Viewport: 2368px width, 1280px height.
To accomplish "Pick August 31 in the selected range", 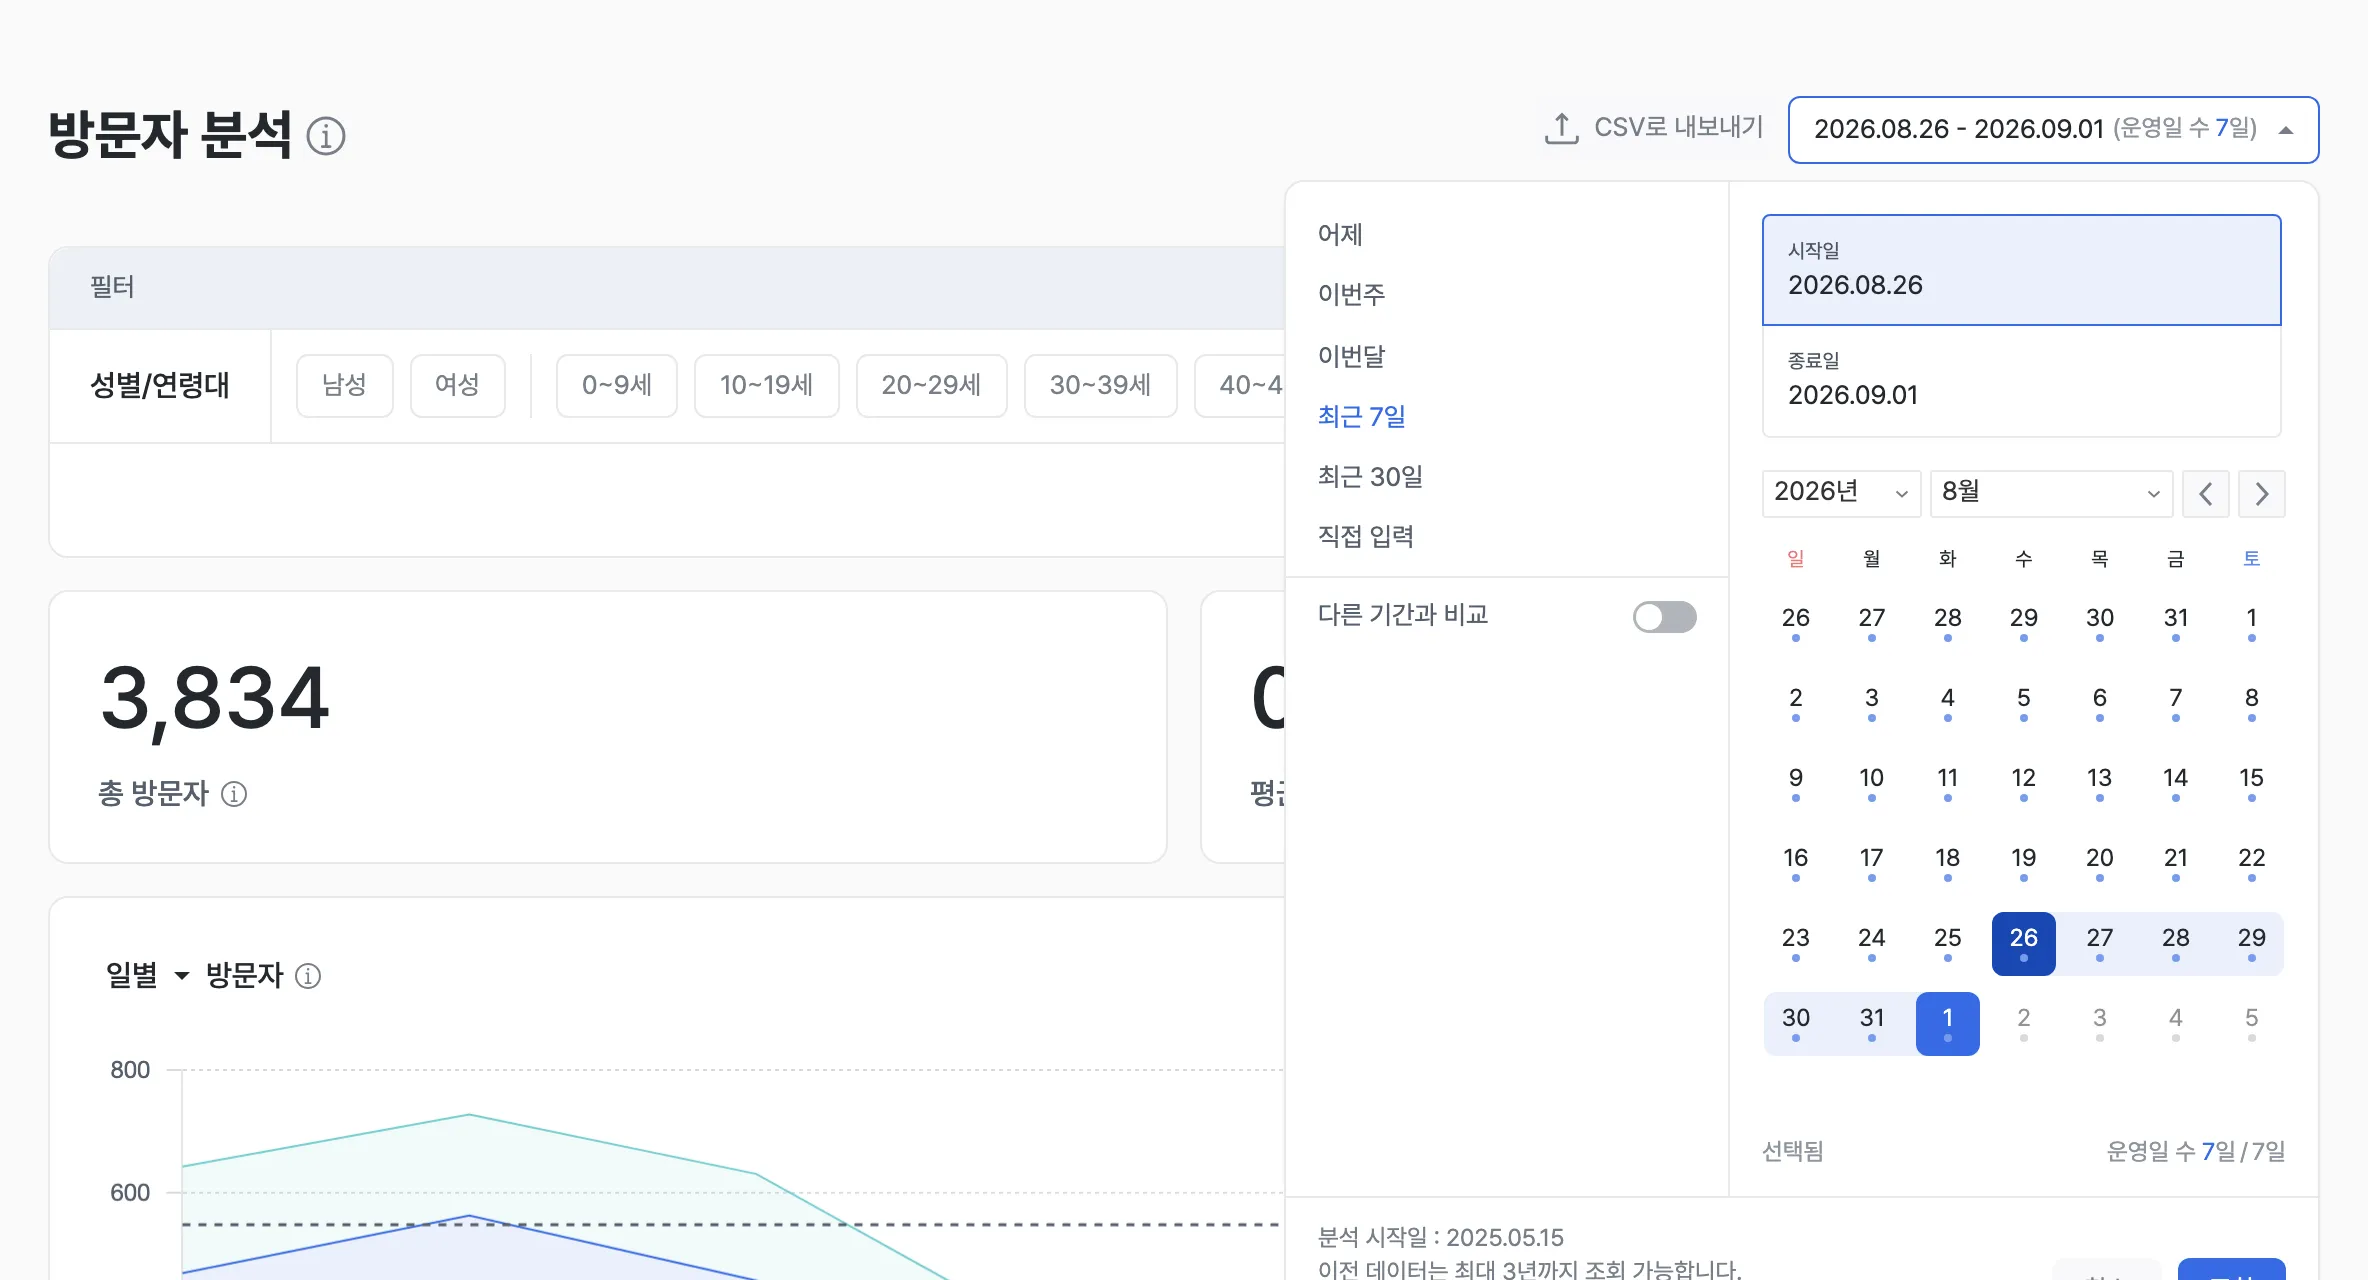I will 1871,1023.
